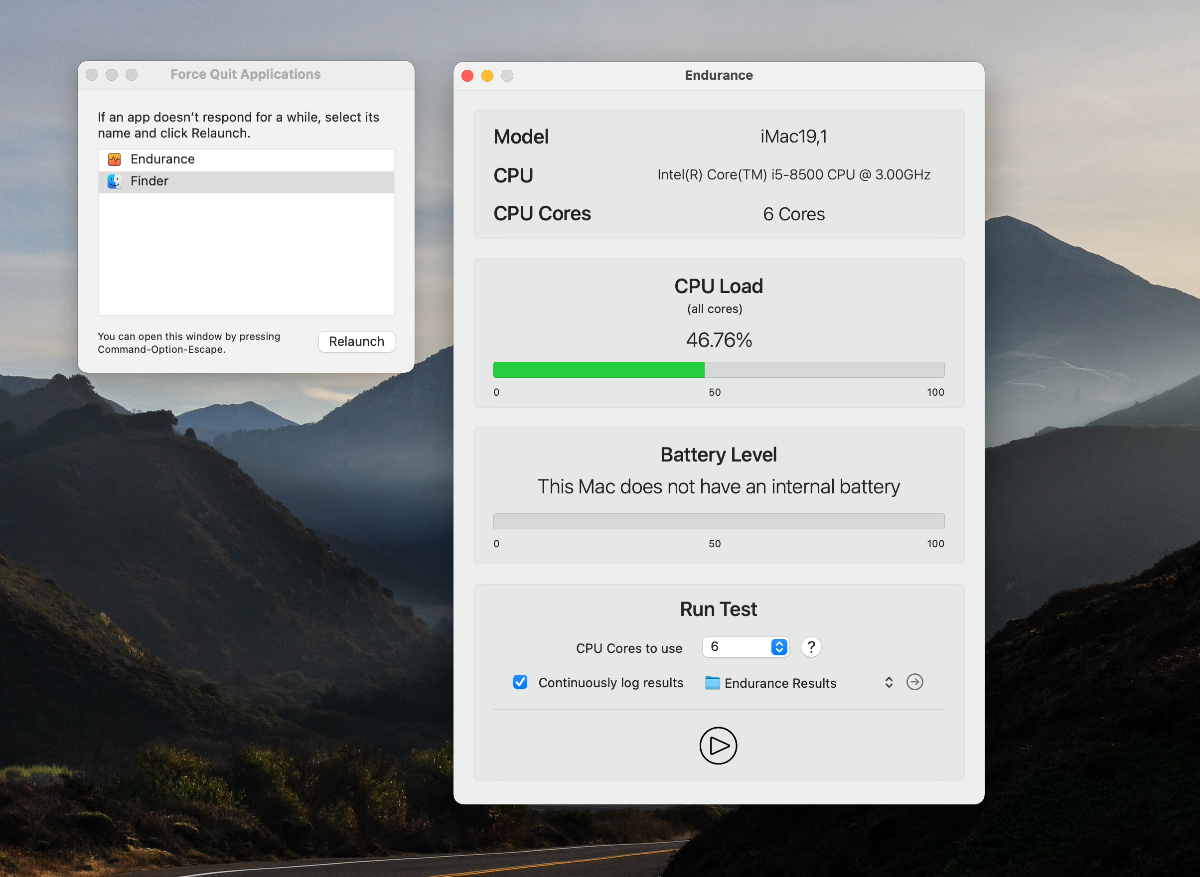Click the Endurance app icon in Force Quit list
This screenshot has height=877, width=1200.
115,159
